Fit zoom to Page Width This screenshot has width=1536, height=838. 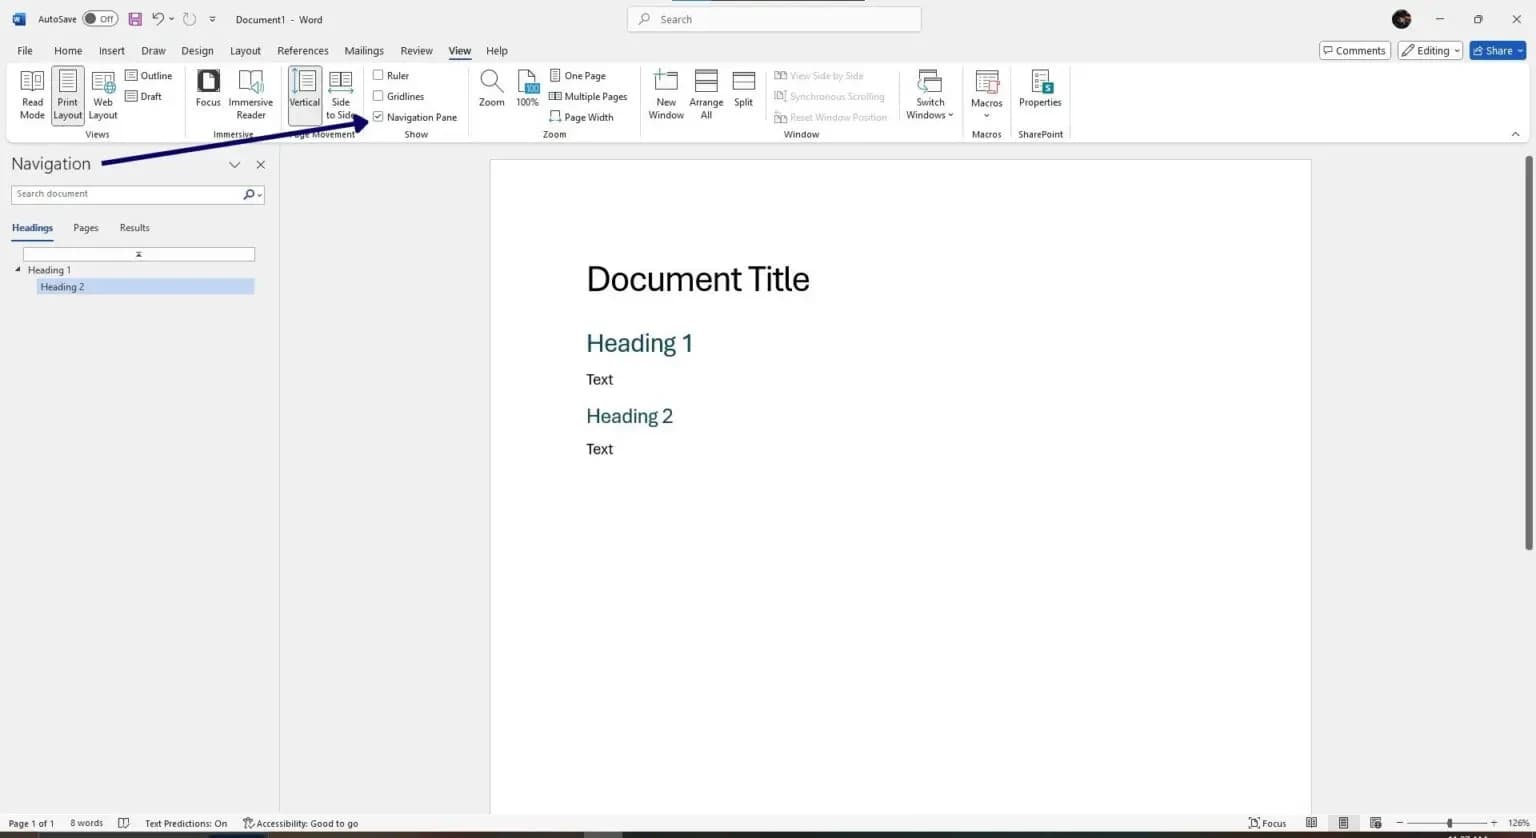click(581, 118)
